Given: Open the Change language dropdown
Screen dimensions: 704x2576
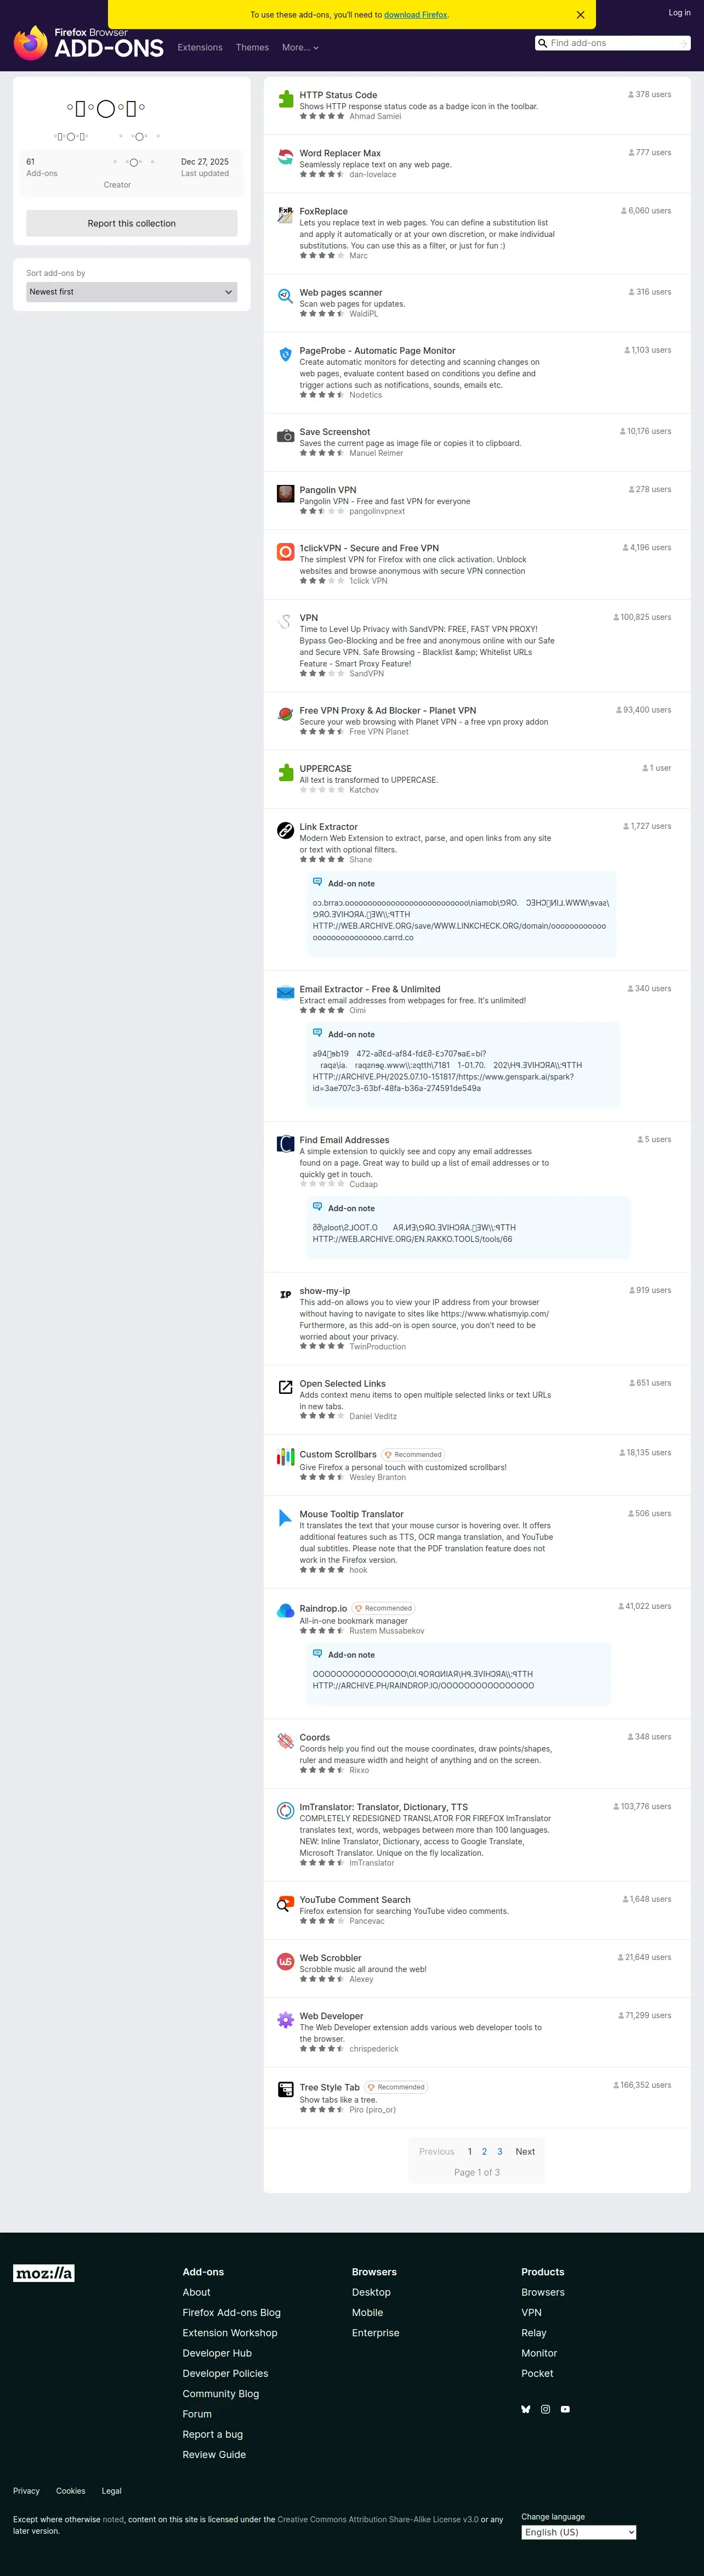Looking at the screenshot, I should click(578, 2532).
